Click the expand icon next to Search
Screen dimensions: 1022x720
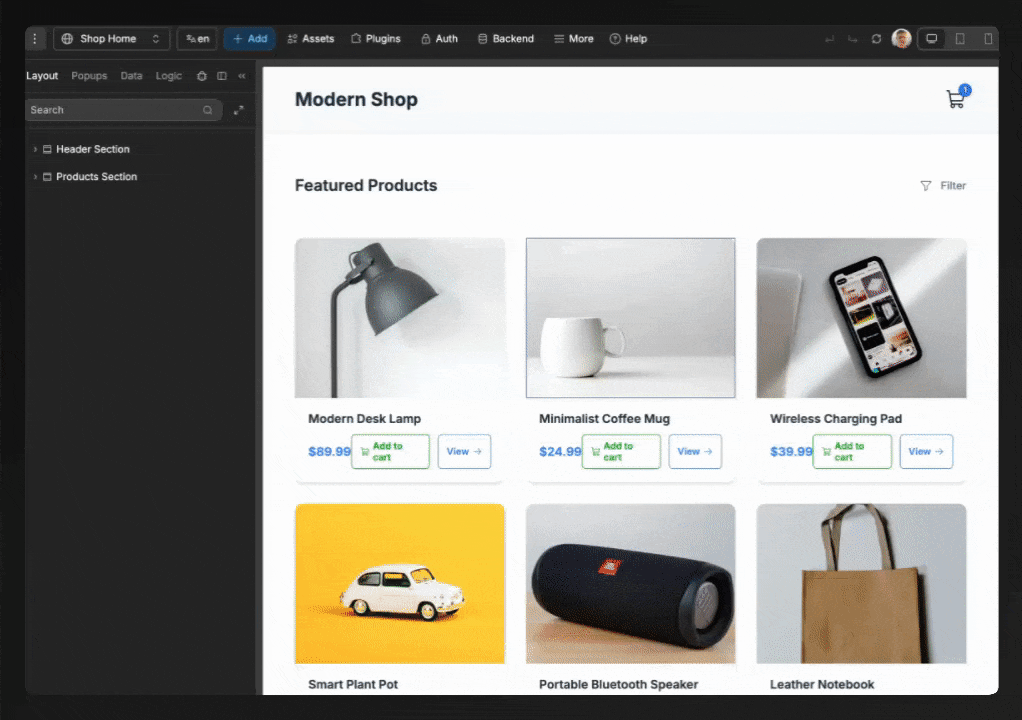tap(238, 110)
